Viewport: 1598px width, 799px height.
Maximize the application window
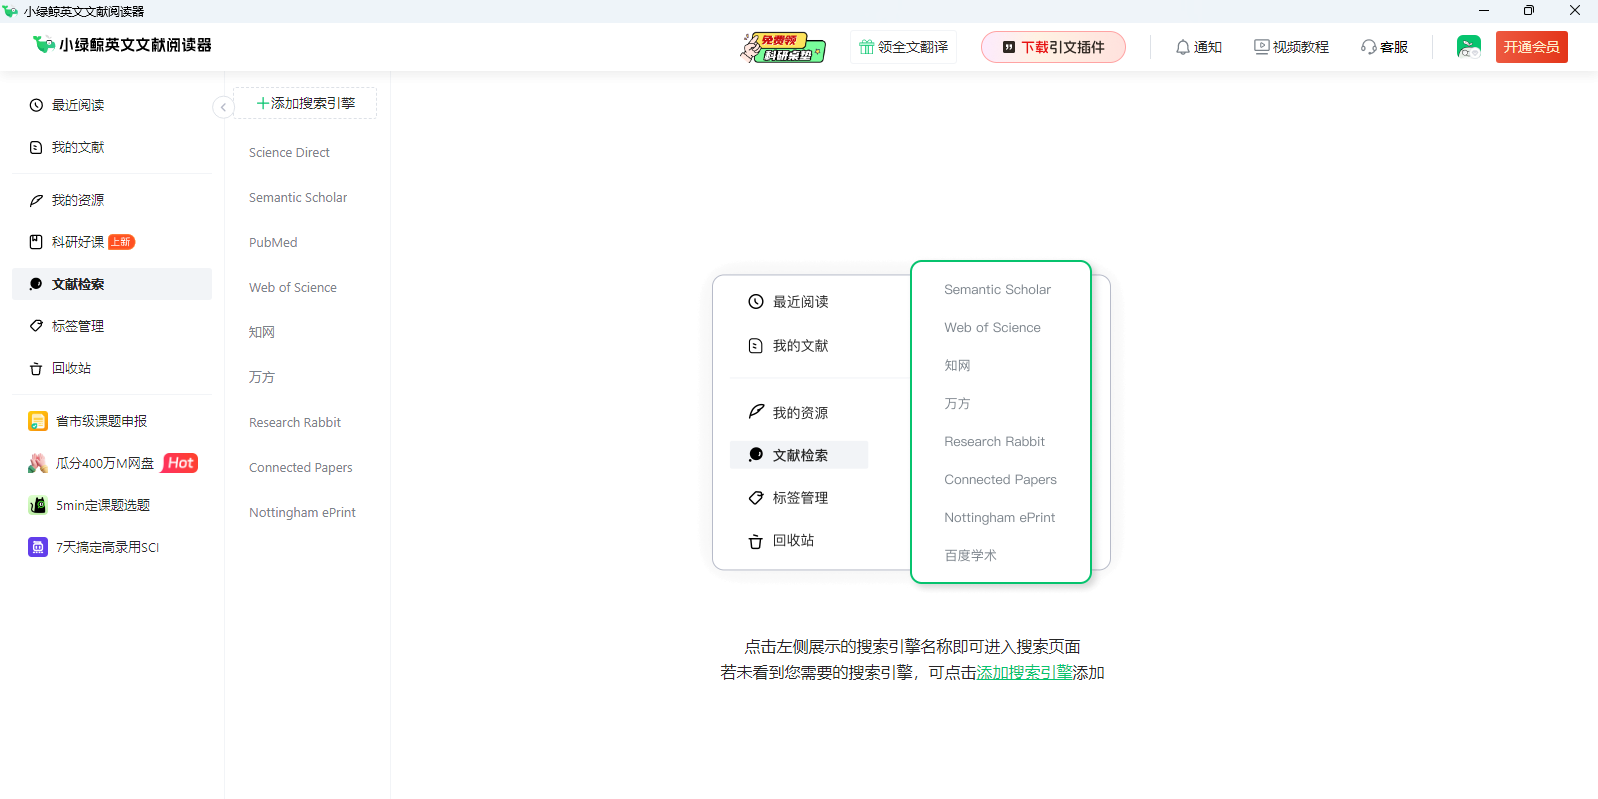(1529, 11)
